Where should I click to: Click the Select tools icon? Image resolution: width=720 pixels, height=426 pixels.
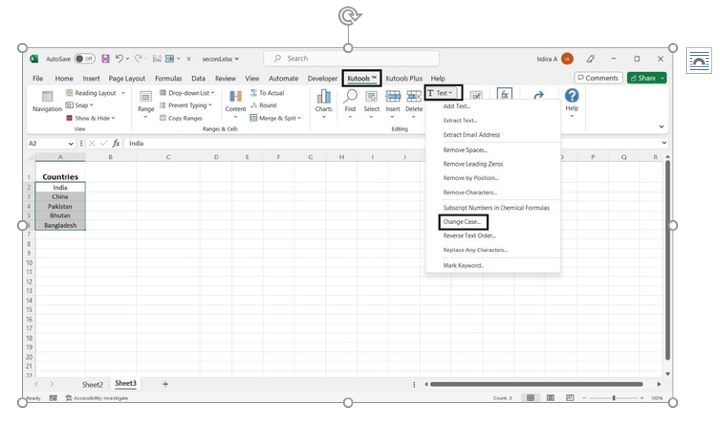pos(371,96)
